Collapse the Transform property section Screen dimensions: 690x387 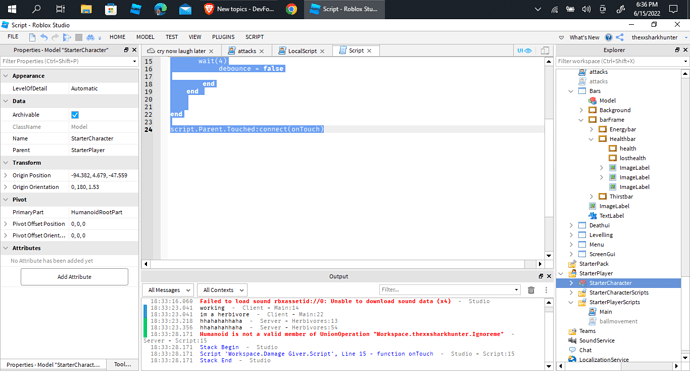pyautogui.click(x=6, y=162)
